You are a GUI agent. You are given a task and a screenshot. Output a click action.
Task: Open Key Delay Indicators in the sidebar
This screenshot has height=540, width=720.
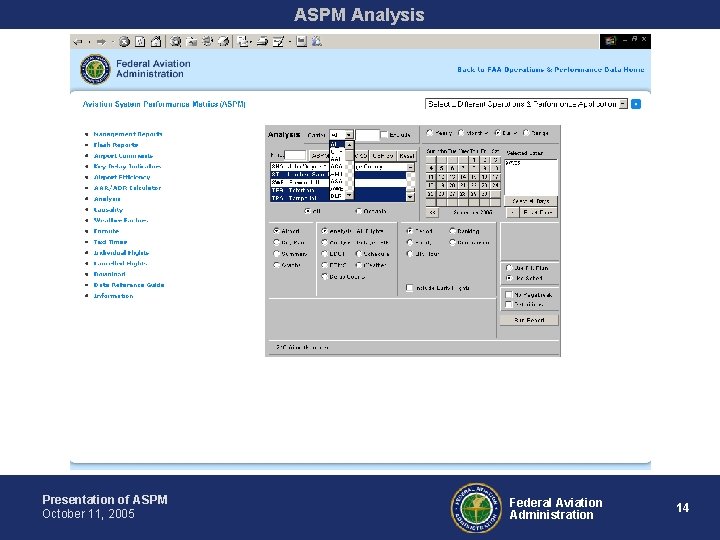click(127, 166)
